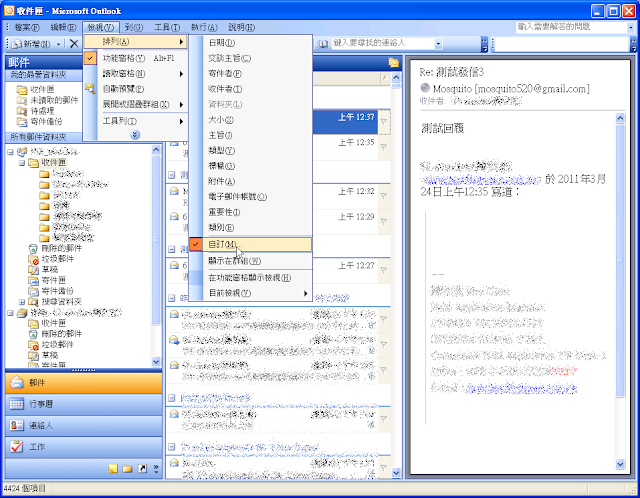Click configure buttons chevron in navigation pane
The height and width of the screenshot is (498, 640).
point(156,469)
